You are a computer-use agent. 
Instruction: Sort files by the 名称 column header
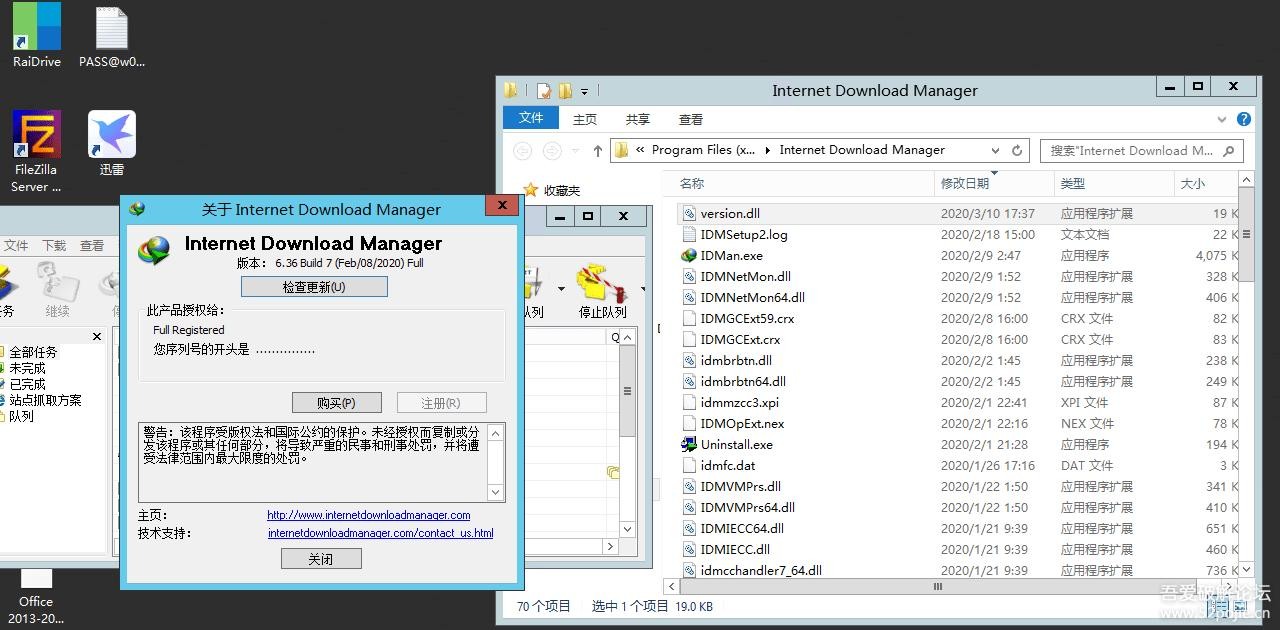click(803, 184)
